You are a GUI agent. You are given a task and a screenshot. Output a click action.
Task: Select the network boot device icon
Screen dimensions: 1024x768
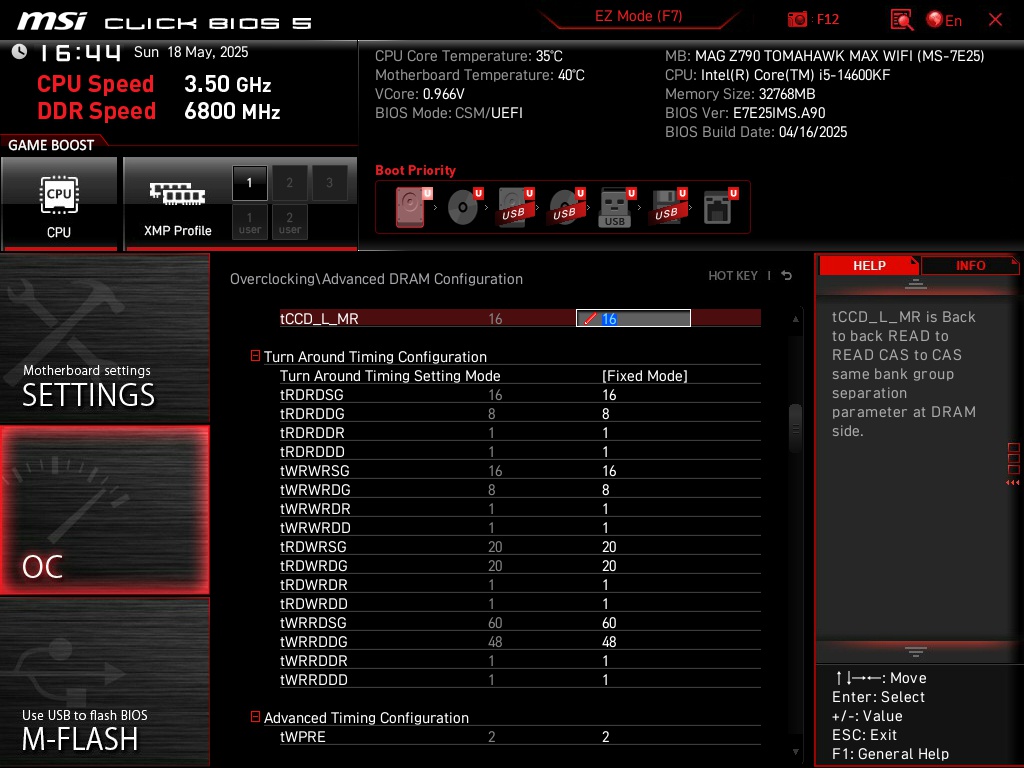point(720,207)
